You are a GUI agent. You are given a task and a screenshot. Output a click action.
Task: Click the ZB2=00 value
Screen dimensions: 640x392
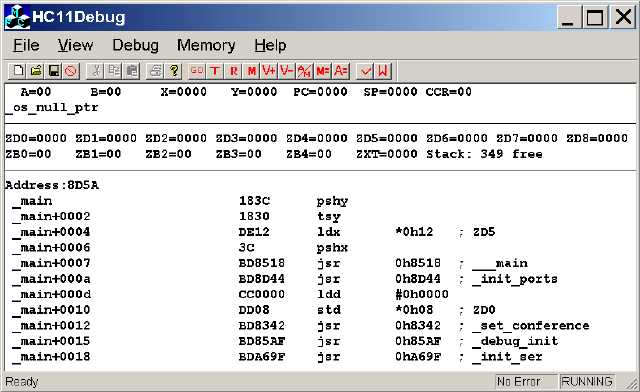click(x=169, y=154)
